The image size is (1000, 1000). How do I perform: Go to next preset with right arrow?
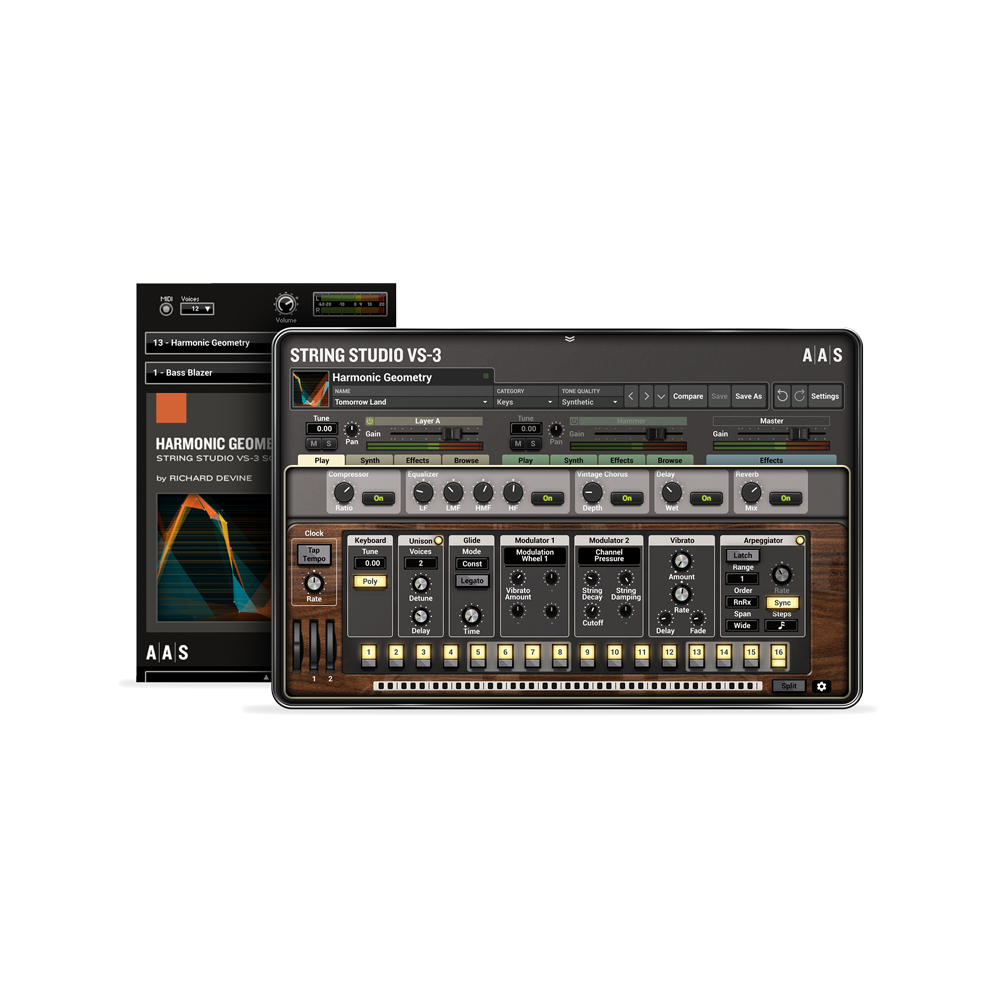tap(646, 396)
